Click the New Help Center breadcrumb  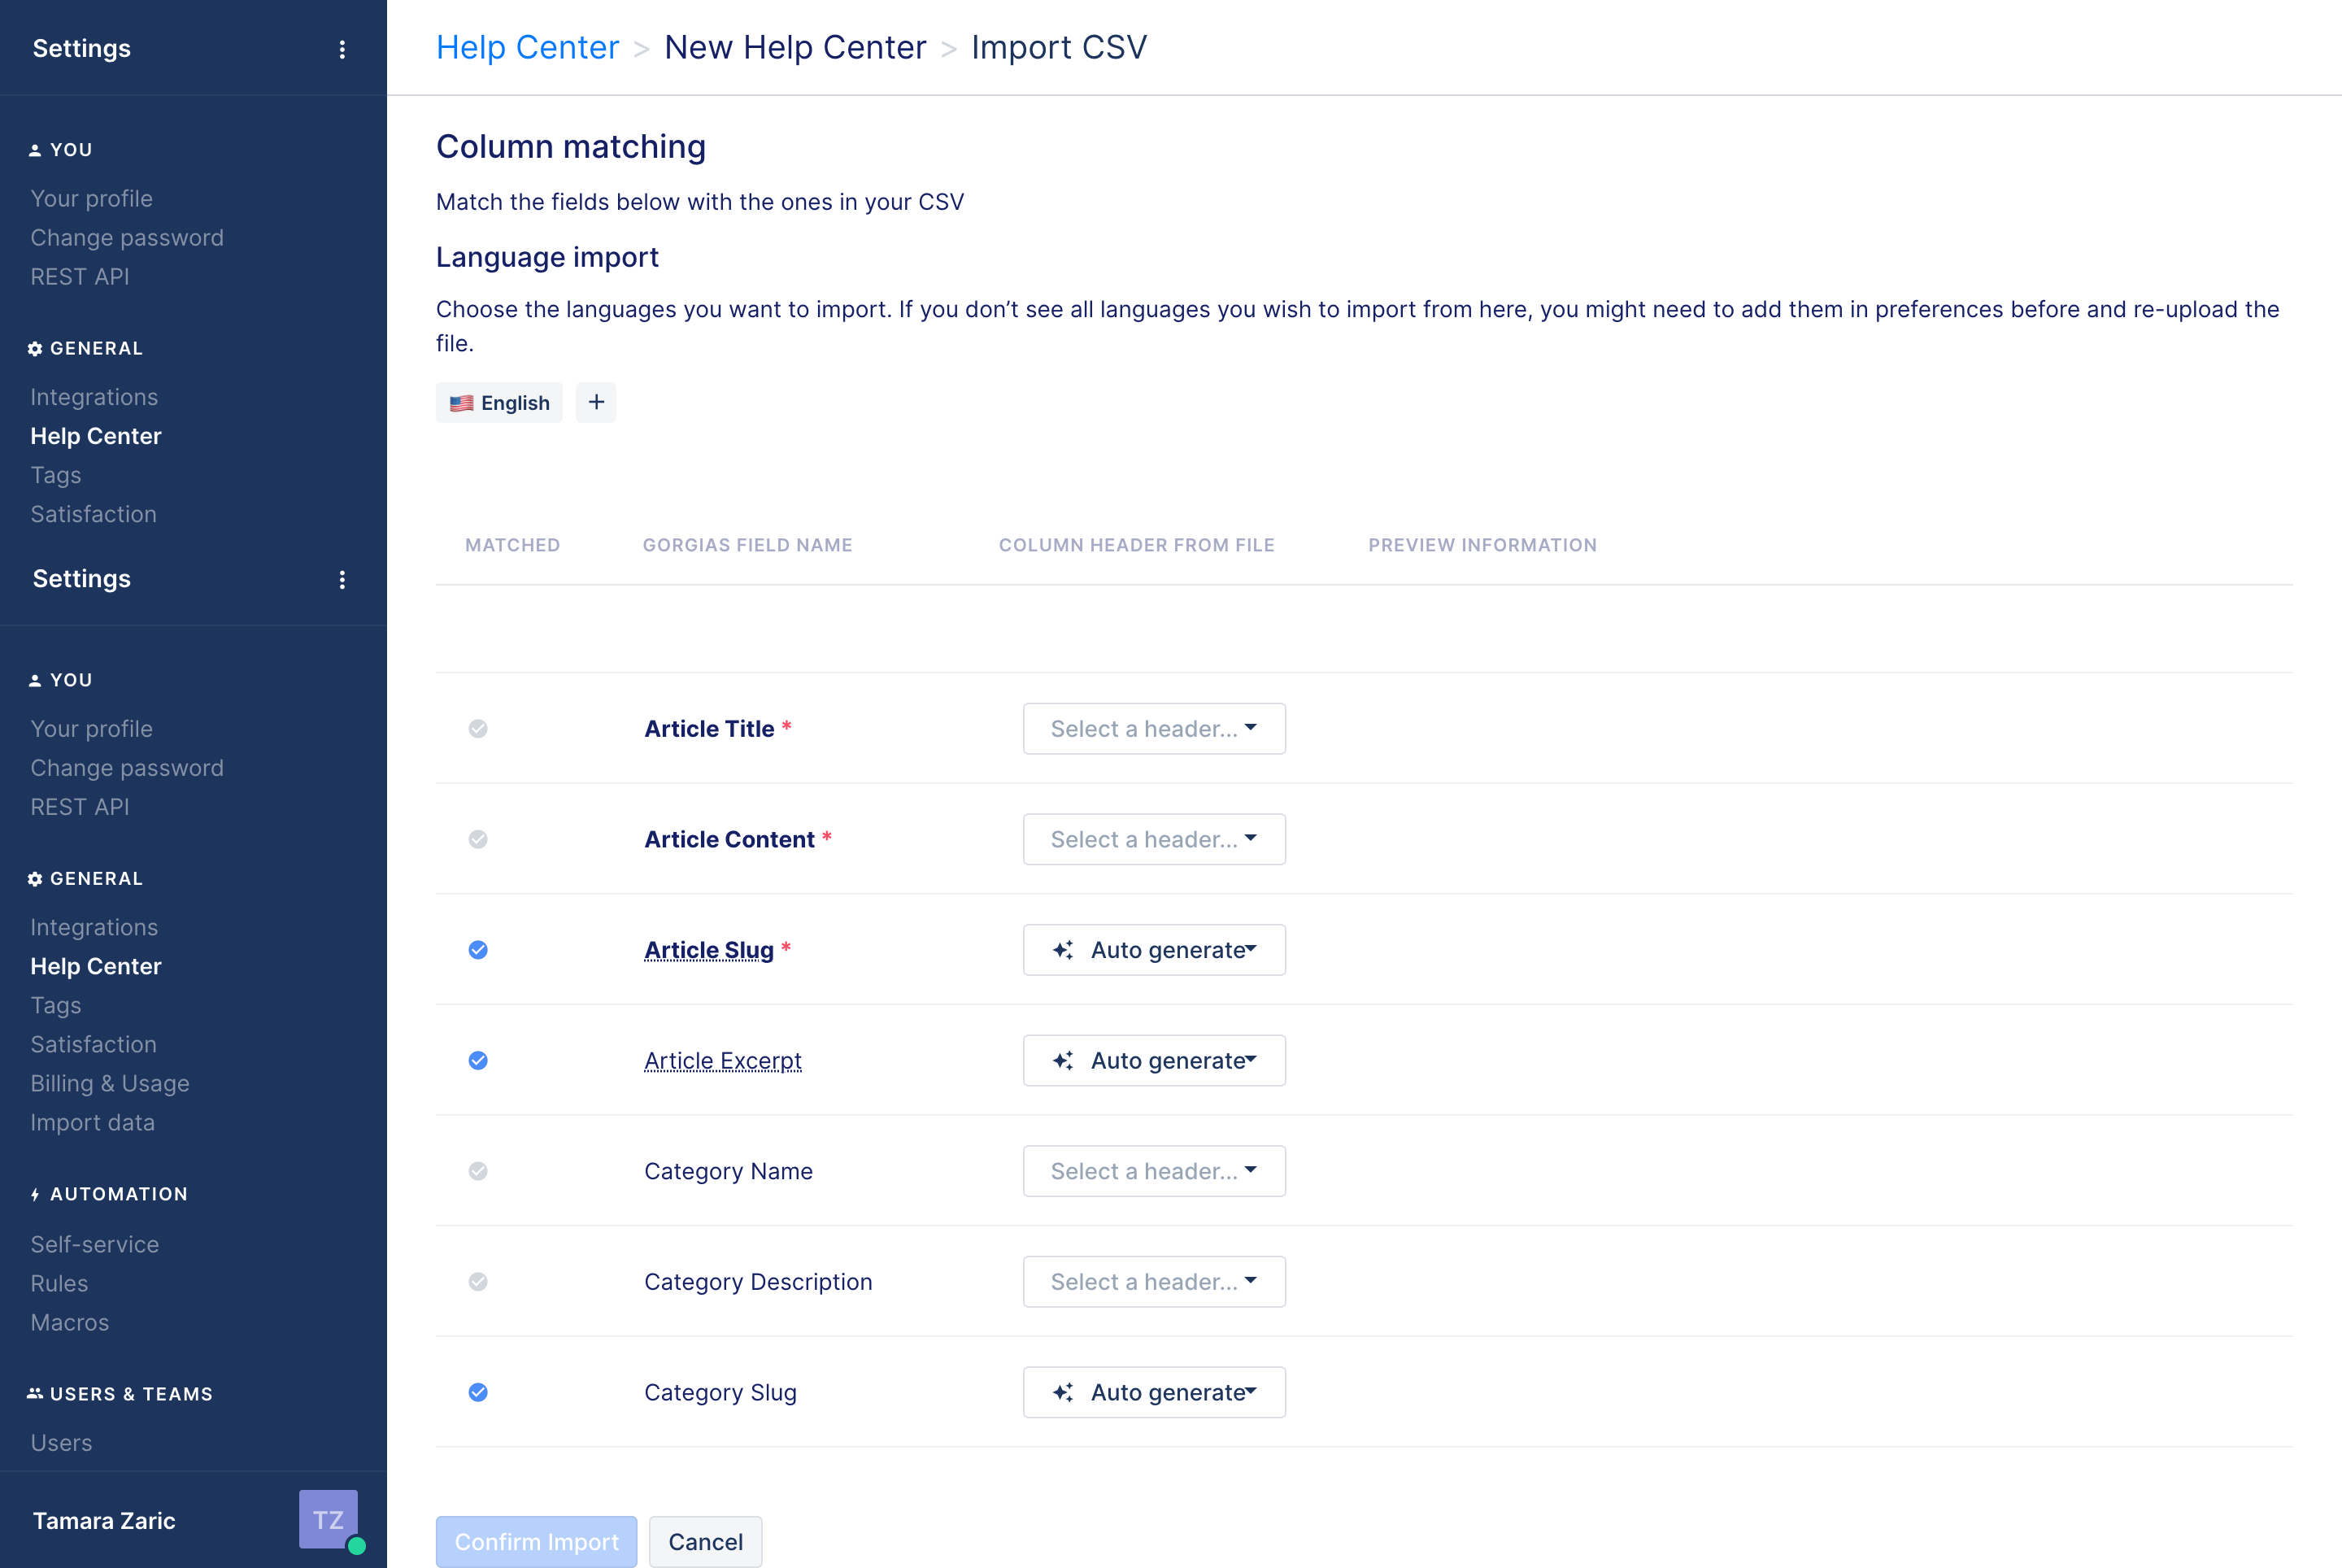tap(795, 47)
